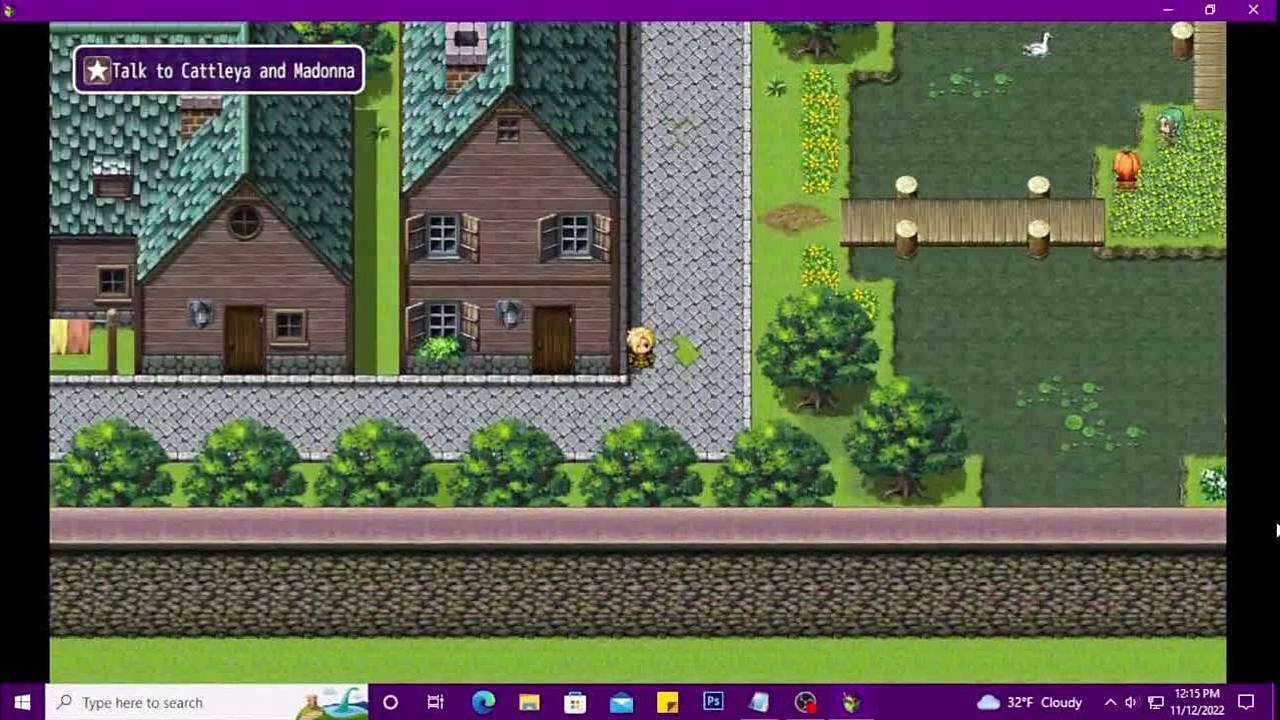Open File Explorer from the taskbar
The width and height of the screenshot is (1280, 720).
click(529, 702)
